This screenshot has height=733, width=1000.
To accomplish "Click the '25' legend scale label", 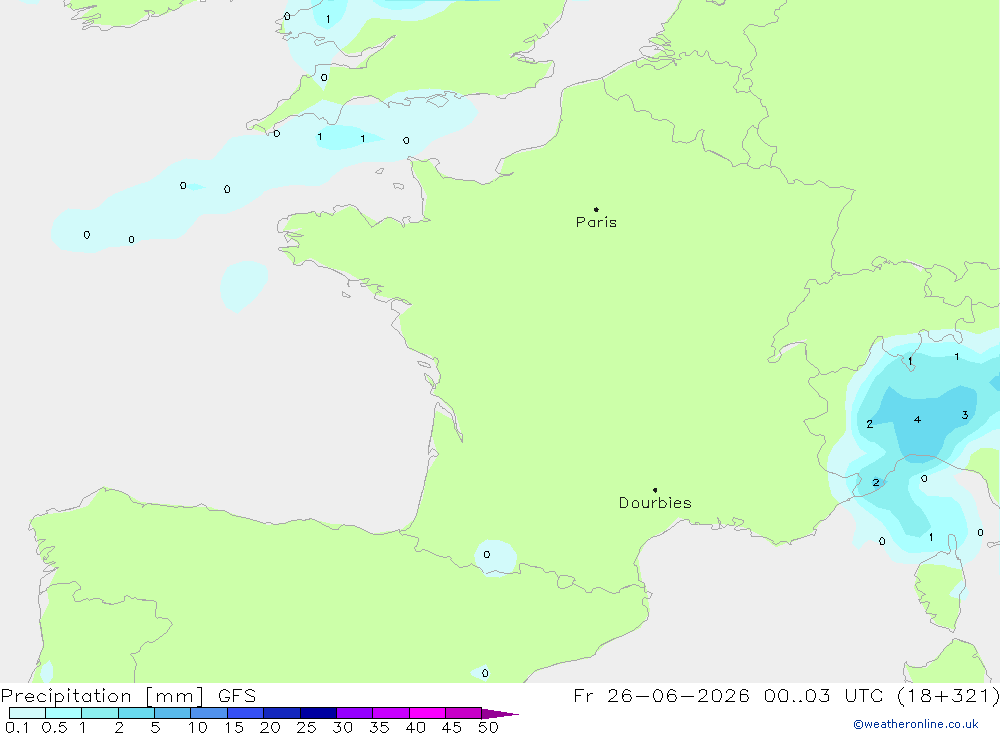I will (306, 727).
